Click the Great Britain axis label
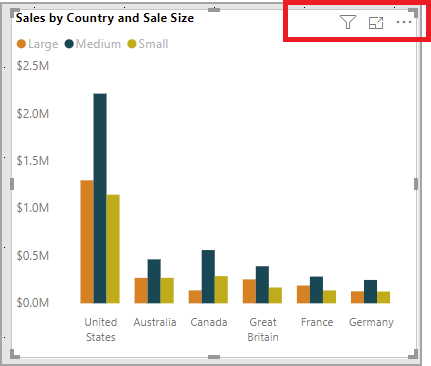This screenshot has height=366, width=431. (263, 330)
